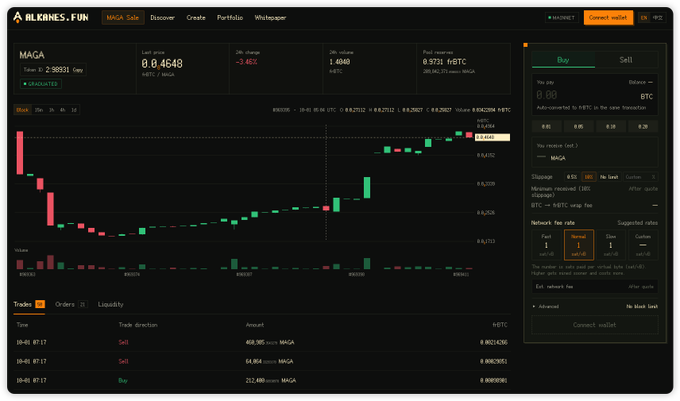This screenshot has width=680, height=401.
Task: Select the EN language option
Action: coord(644,18)
